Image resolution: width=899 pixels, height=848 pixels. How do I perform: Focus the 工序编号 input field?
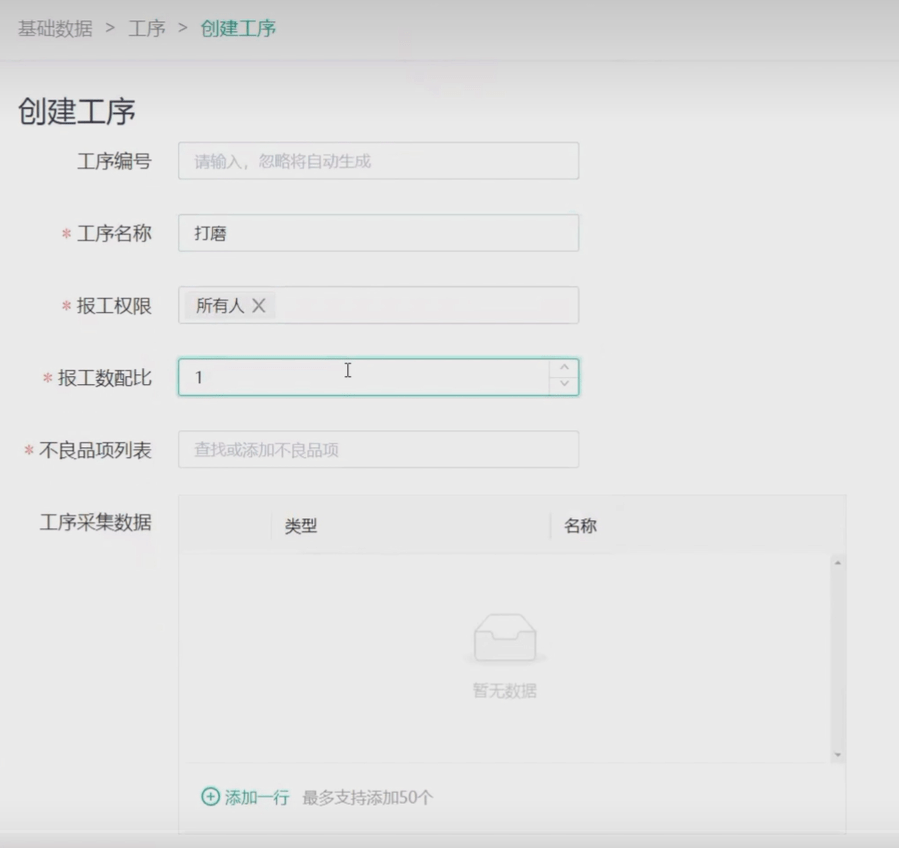(378, 161)
